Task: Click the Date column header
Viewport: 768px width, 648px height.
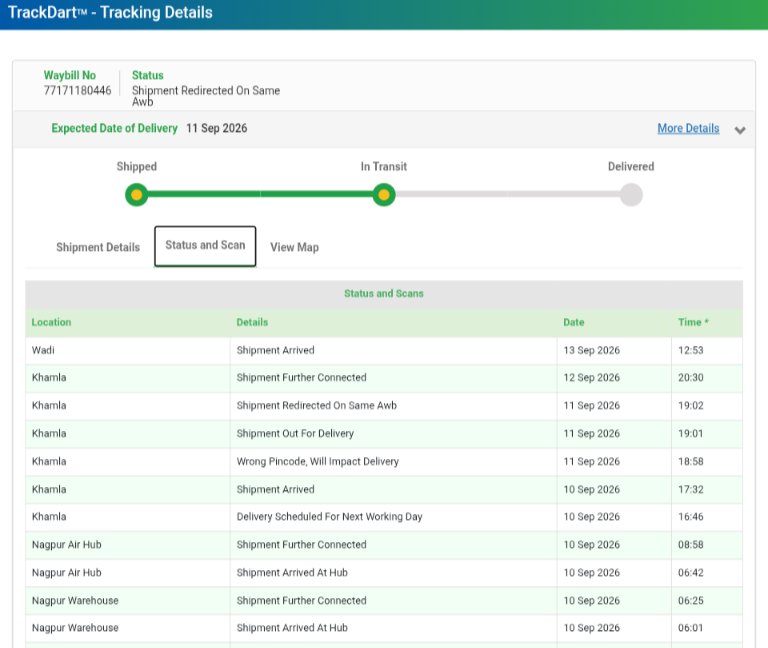Action: click(x=574, y=322)
